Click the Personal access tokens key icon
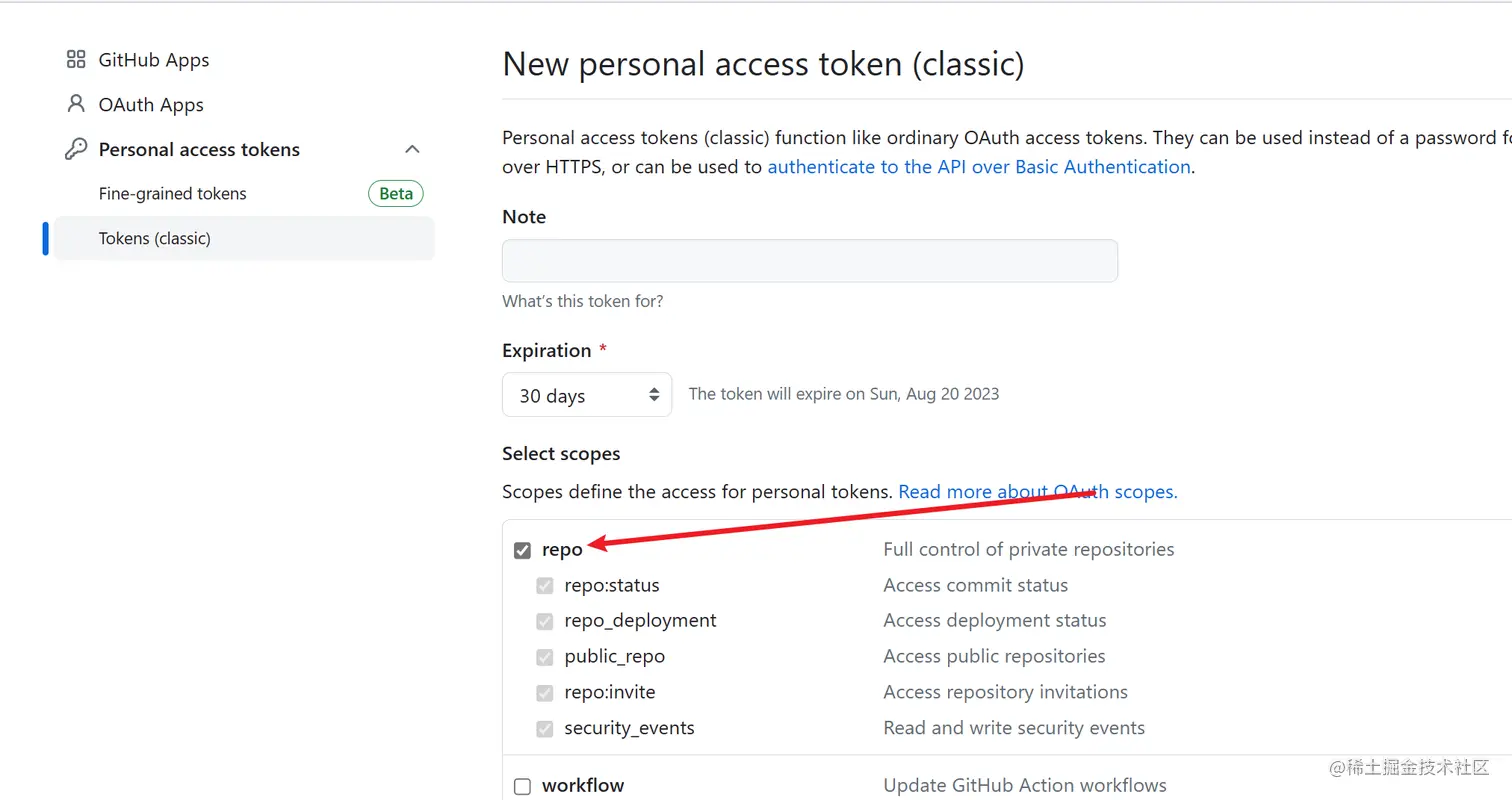The width and height of the screenshot is (1512, 800). coord(76,149)
